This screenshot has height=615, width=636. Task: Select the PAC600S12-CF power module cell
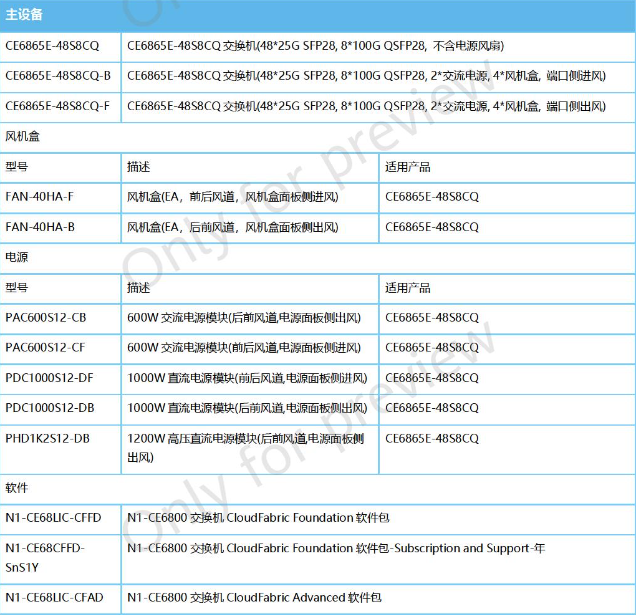pos(46,348)
